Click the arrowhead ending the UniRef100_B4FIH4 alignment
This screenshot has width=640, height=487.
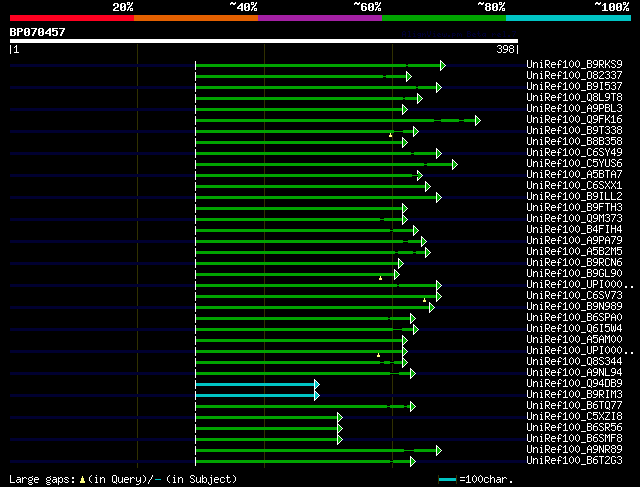pos(416,231)
